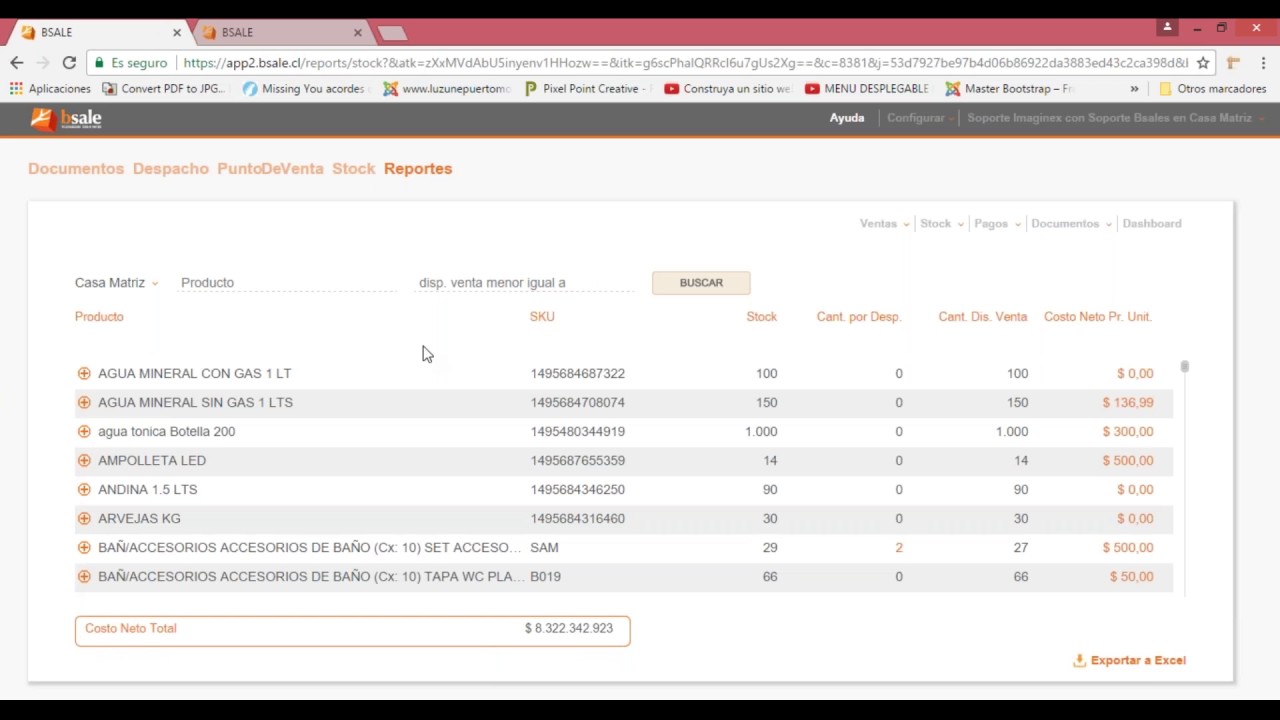The width and height of the screenshot is (1280, 720).
Task: Open the Dashboard link
Action: coord(1151,224)
